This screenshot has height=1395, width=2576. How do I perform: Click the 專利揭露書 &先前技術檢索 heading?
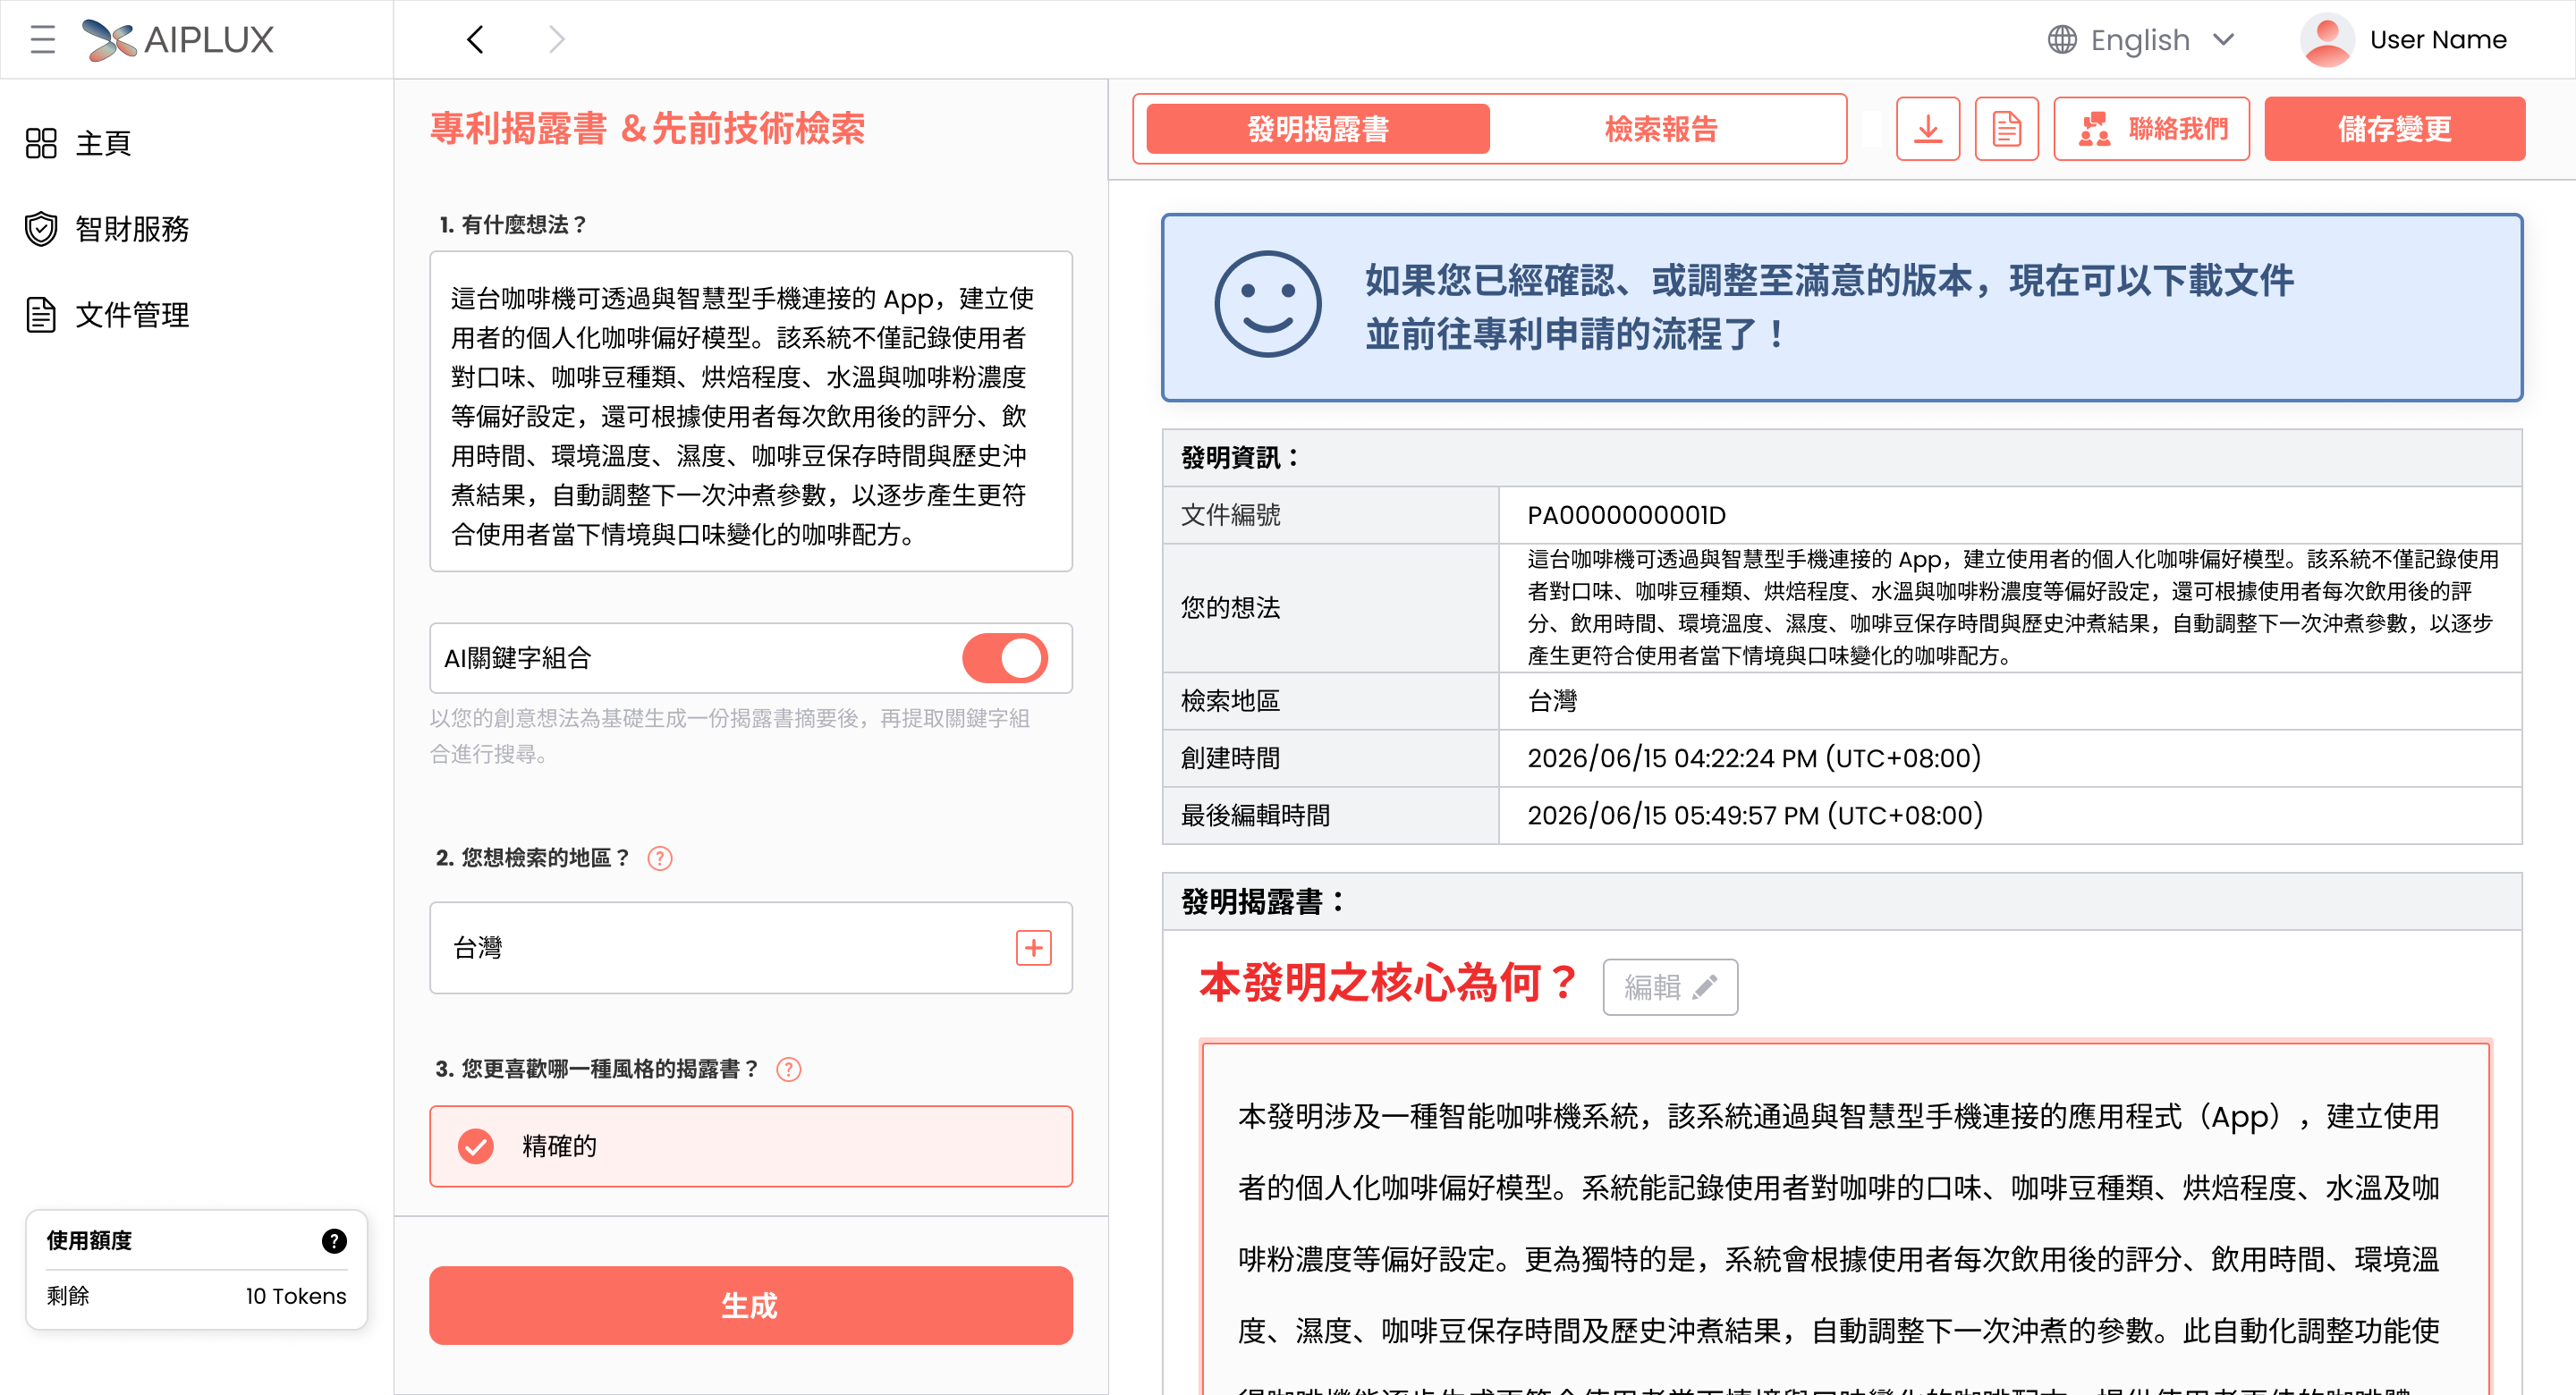click(648, 129)
